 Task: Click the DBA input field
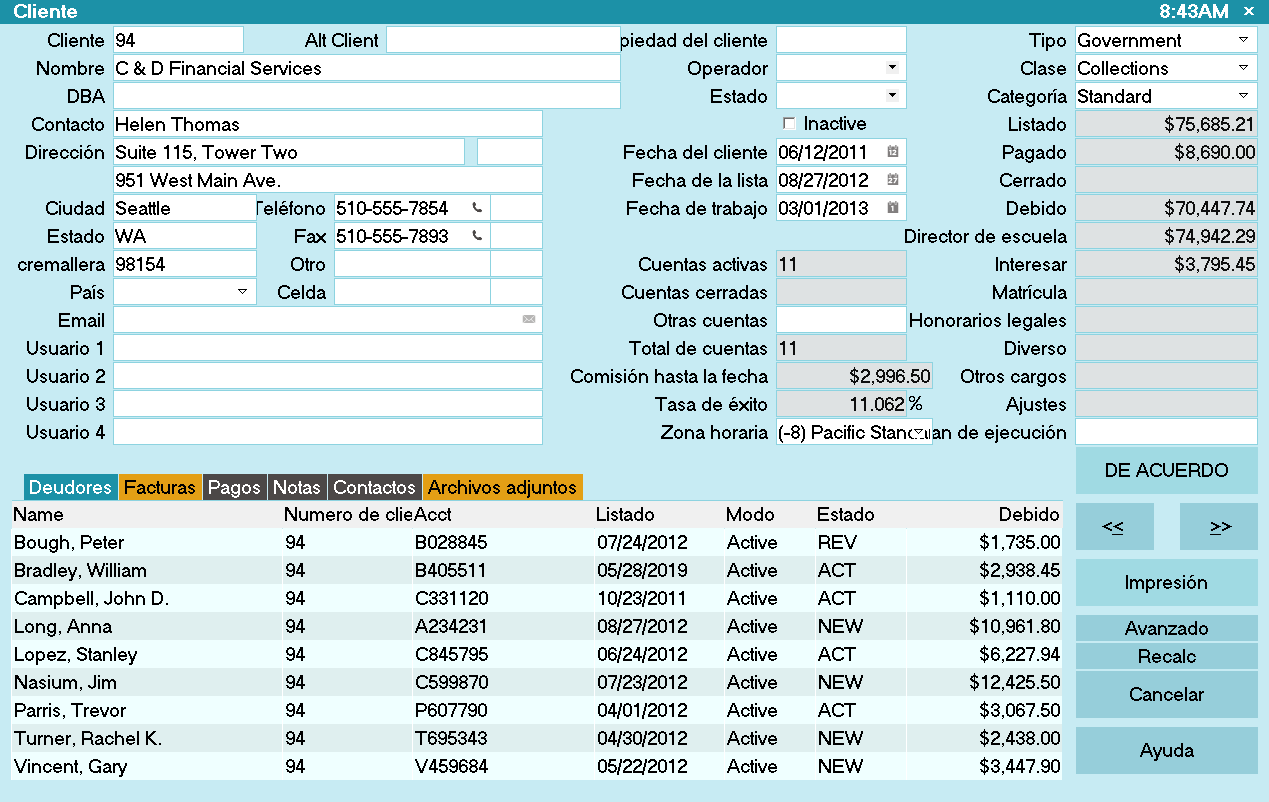coord(367,96)
